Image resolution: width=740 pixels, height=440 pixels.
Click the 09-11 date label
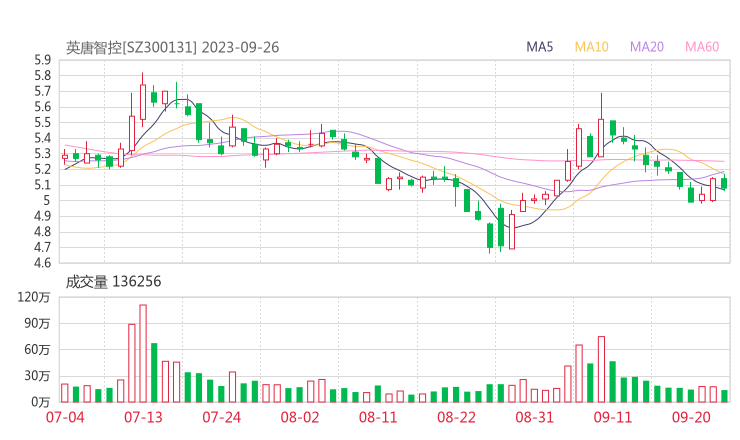pyautogui.click(x=613, y=417)
